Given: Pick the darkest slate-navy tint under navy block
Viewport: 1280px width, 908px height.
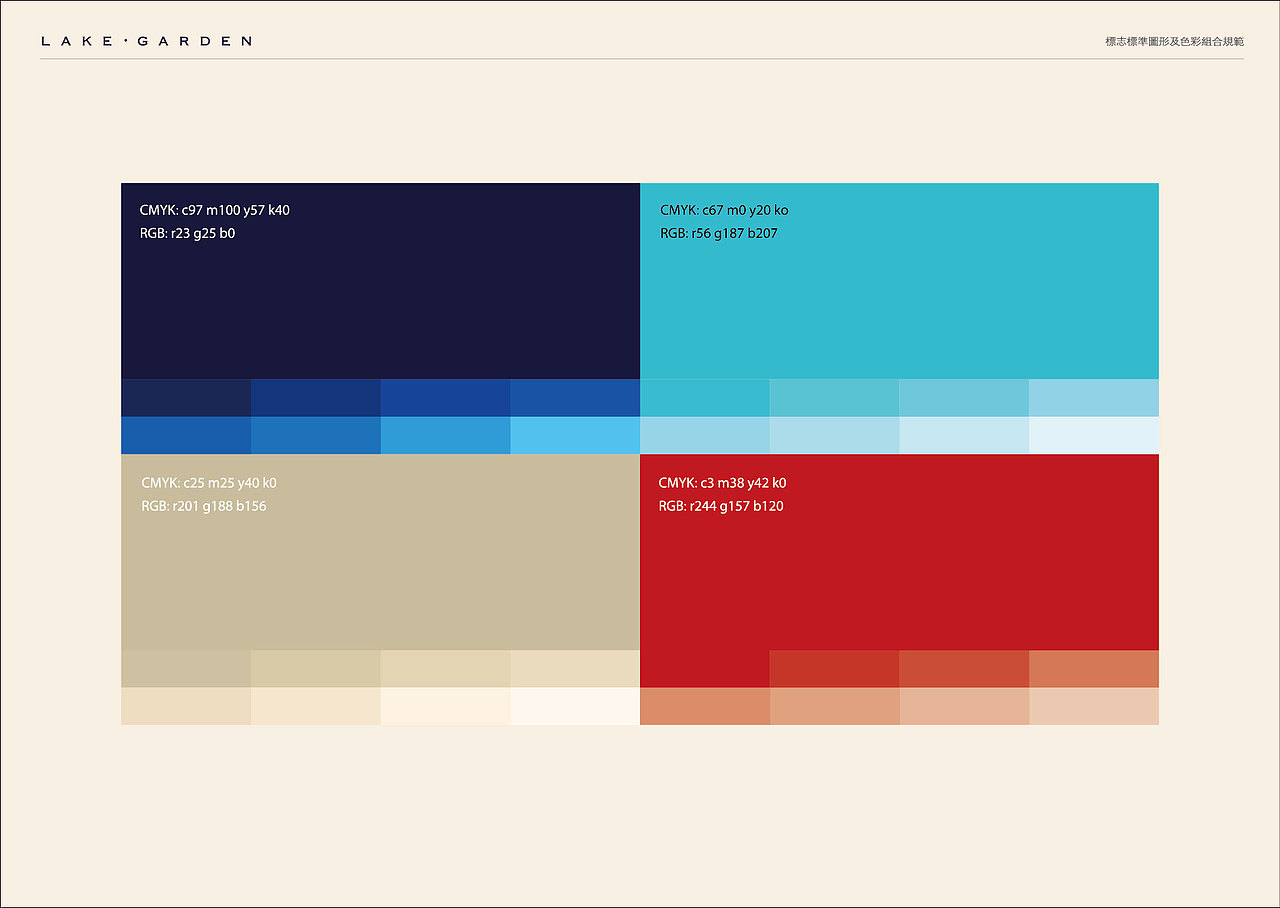Looking at the screenshot, I should point(186,398).
